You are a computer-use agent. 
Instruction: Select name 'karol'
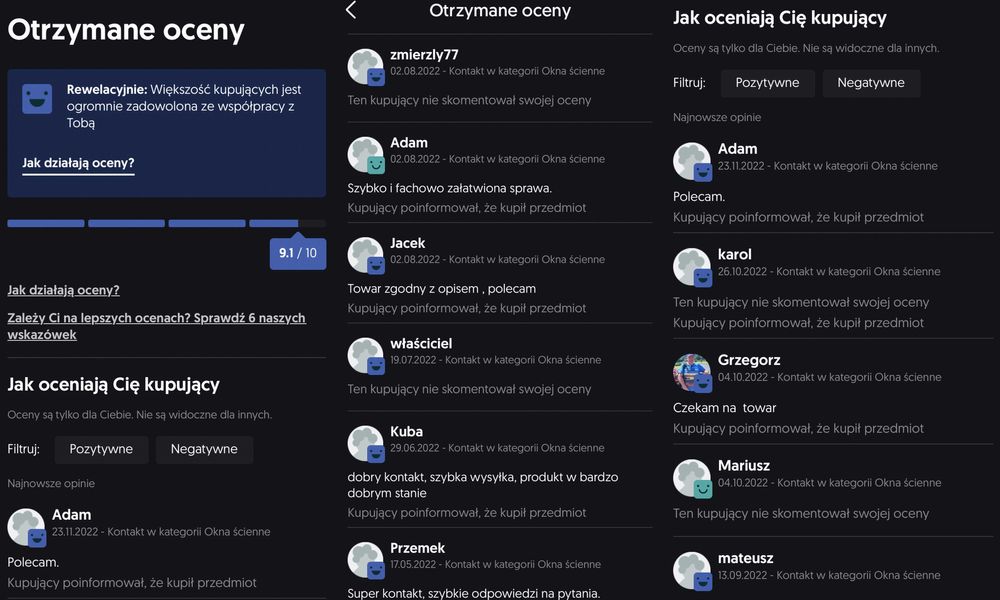point(735,254)
